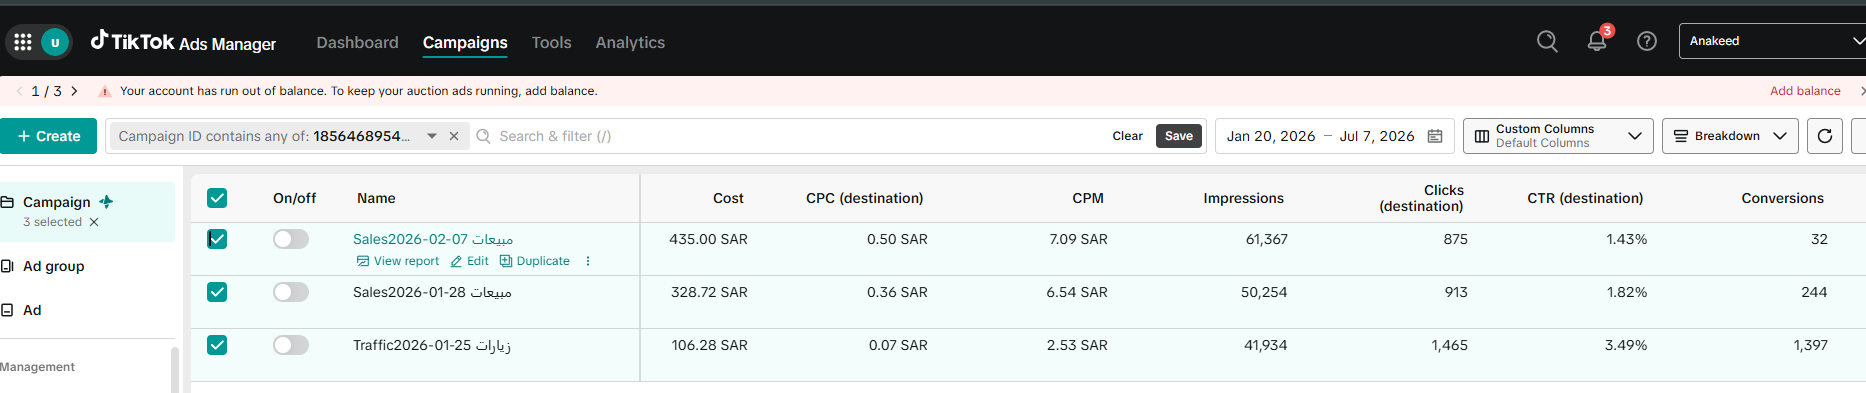The height and width of the screenshot is (393, 1866).
Task: Uncheck the Sales2026-02-07 campaign checkbox
Action: (217, 239)
